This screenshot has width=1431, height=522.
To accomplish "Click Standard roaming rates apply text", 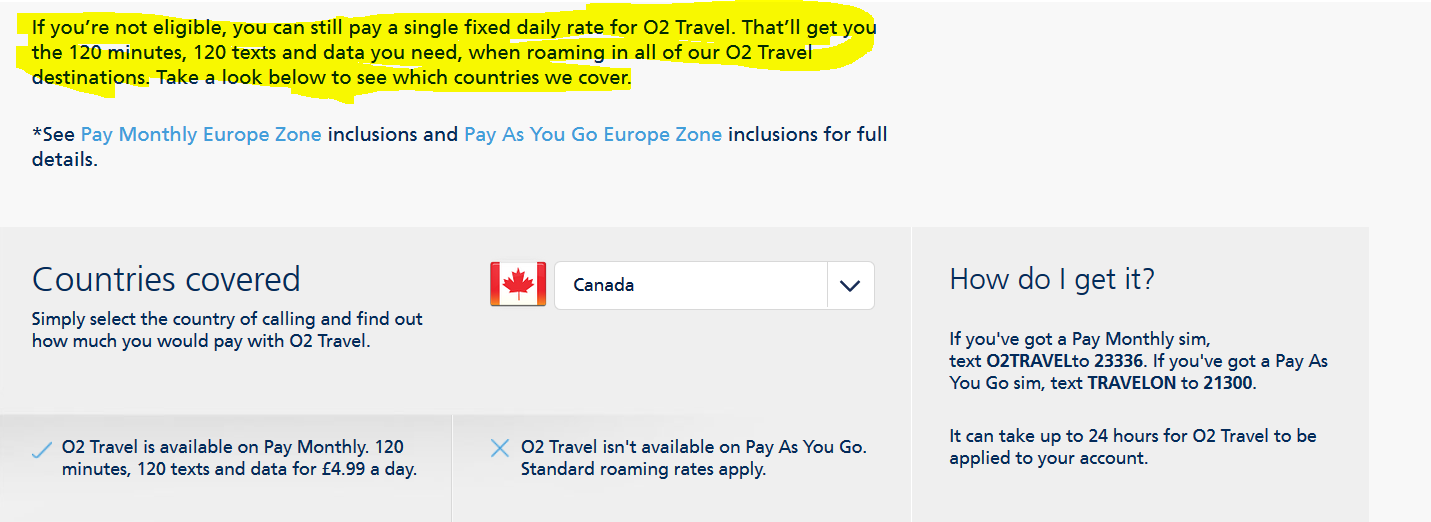I will pyautogui.click(x=643, y=469).
